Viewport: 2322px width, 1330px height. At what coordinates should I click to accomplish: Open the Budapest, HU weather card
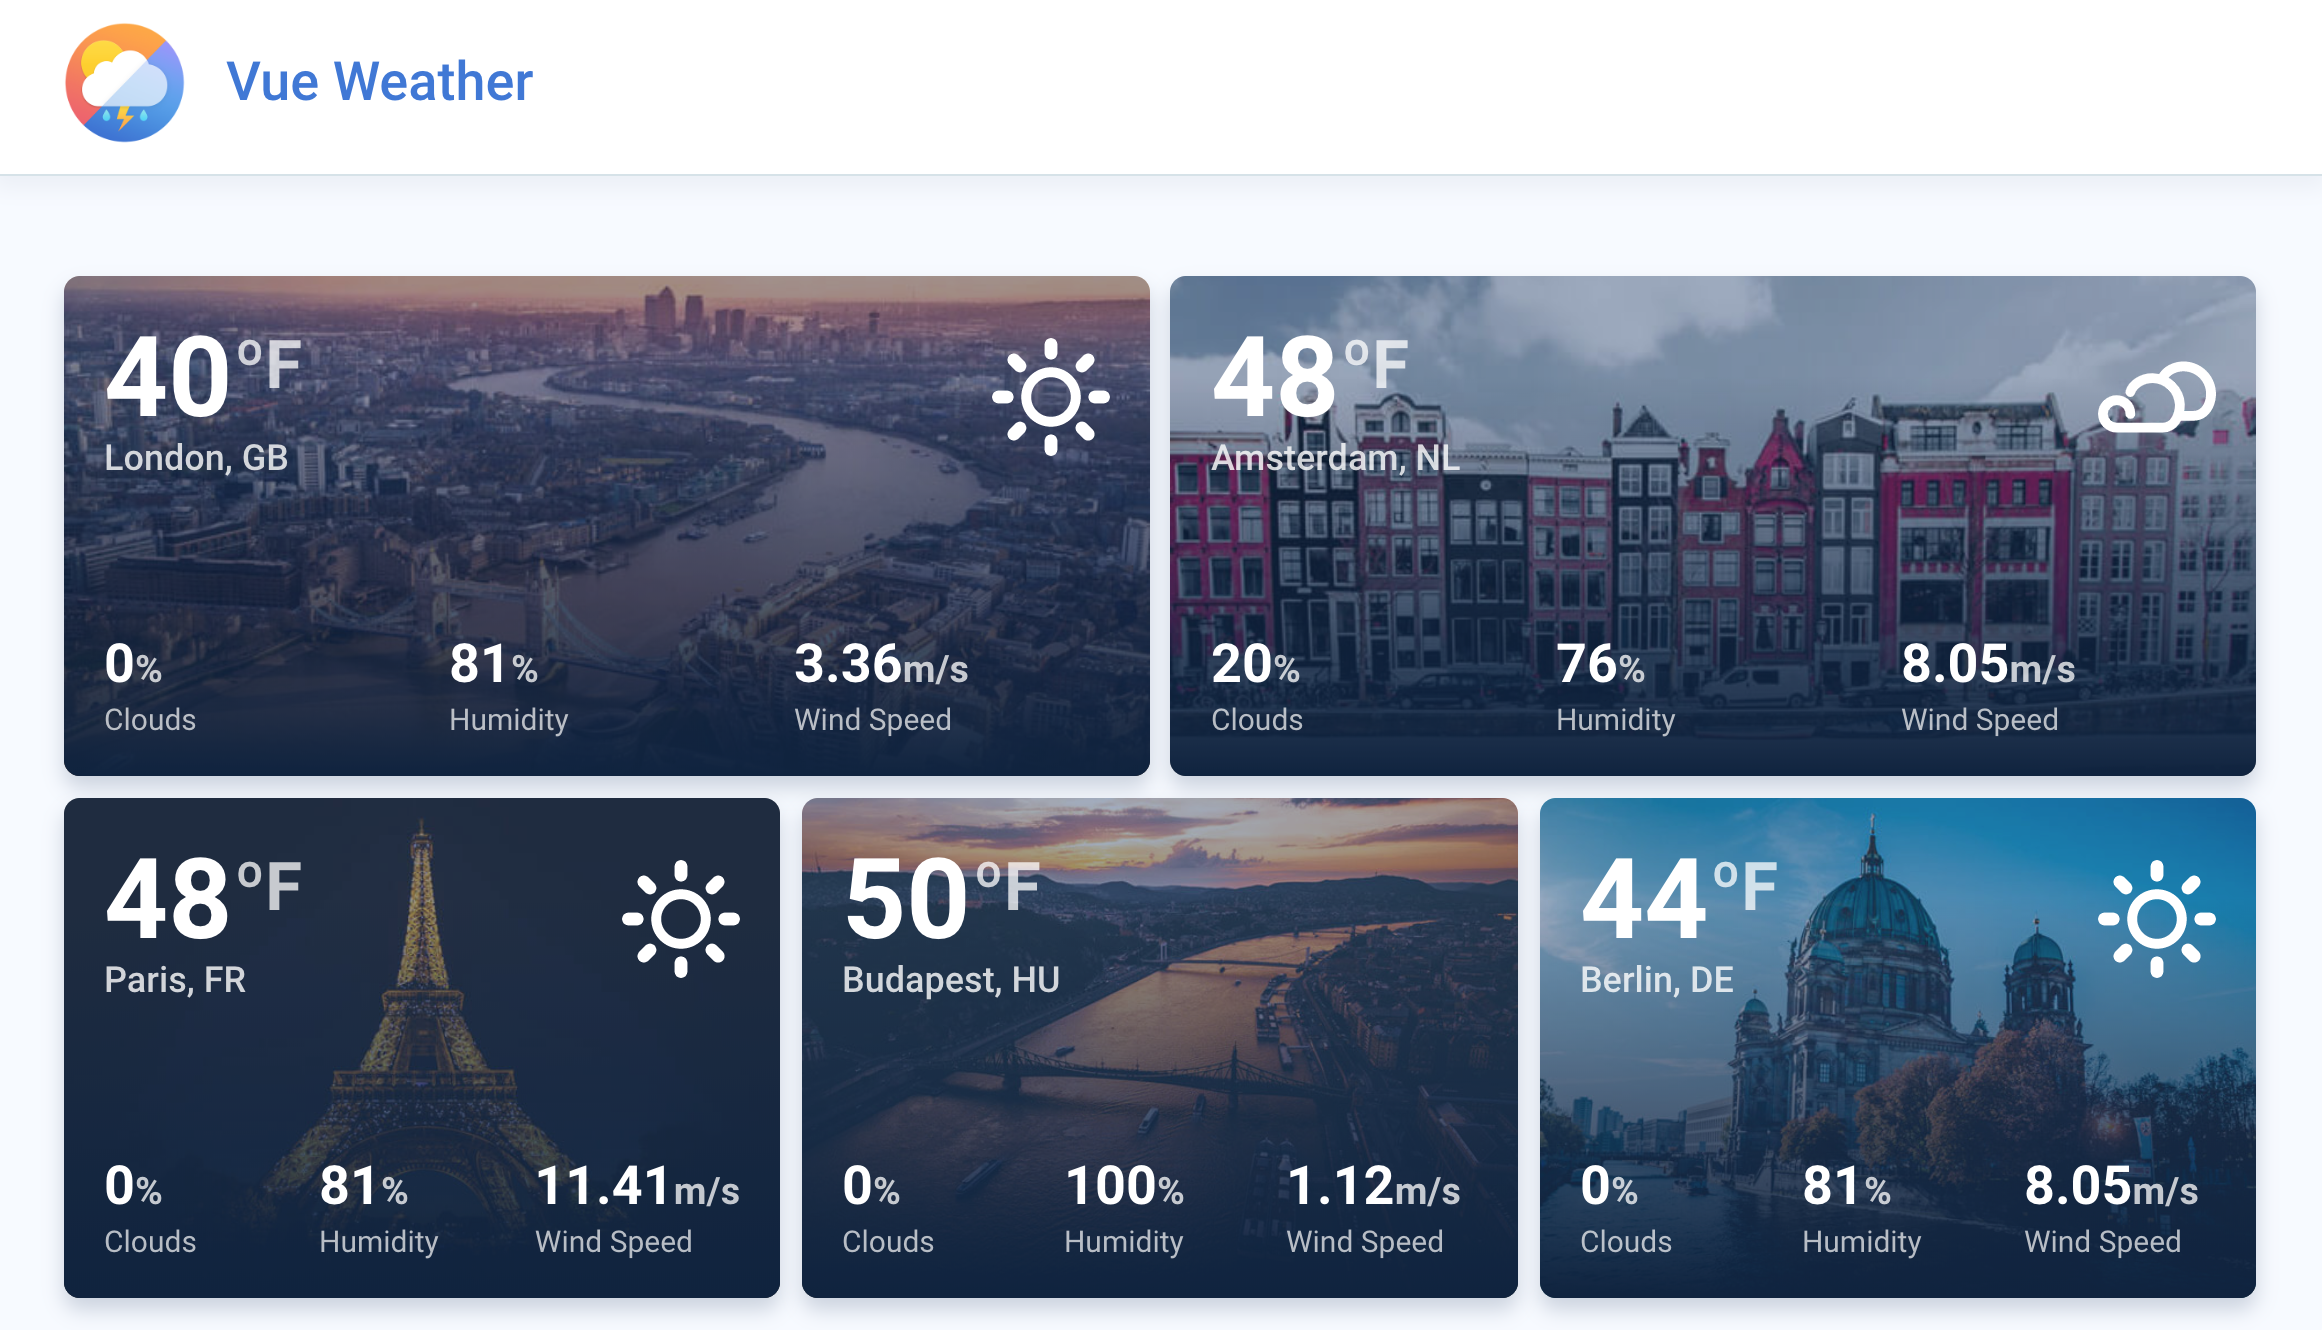click(1160, 1048)
